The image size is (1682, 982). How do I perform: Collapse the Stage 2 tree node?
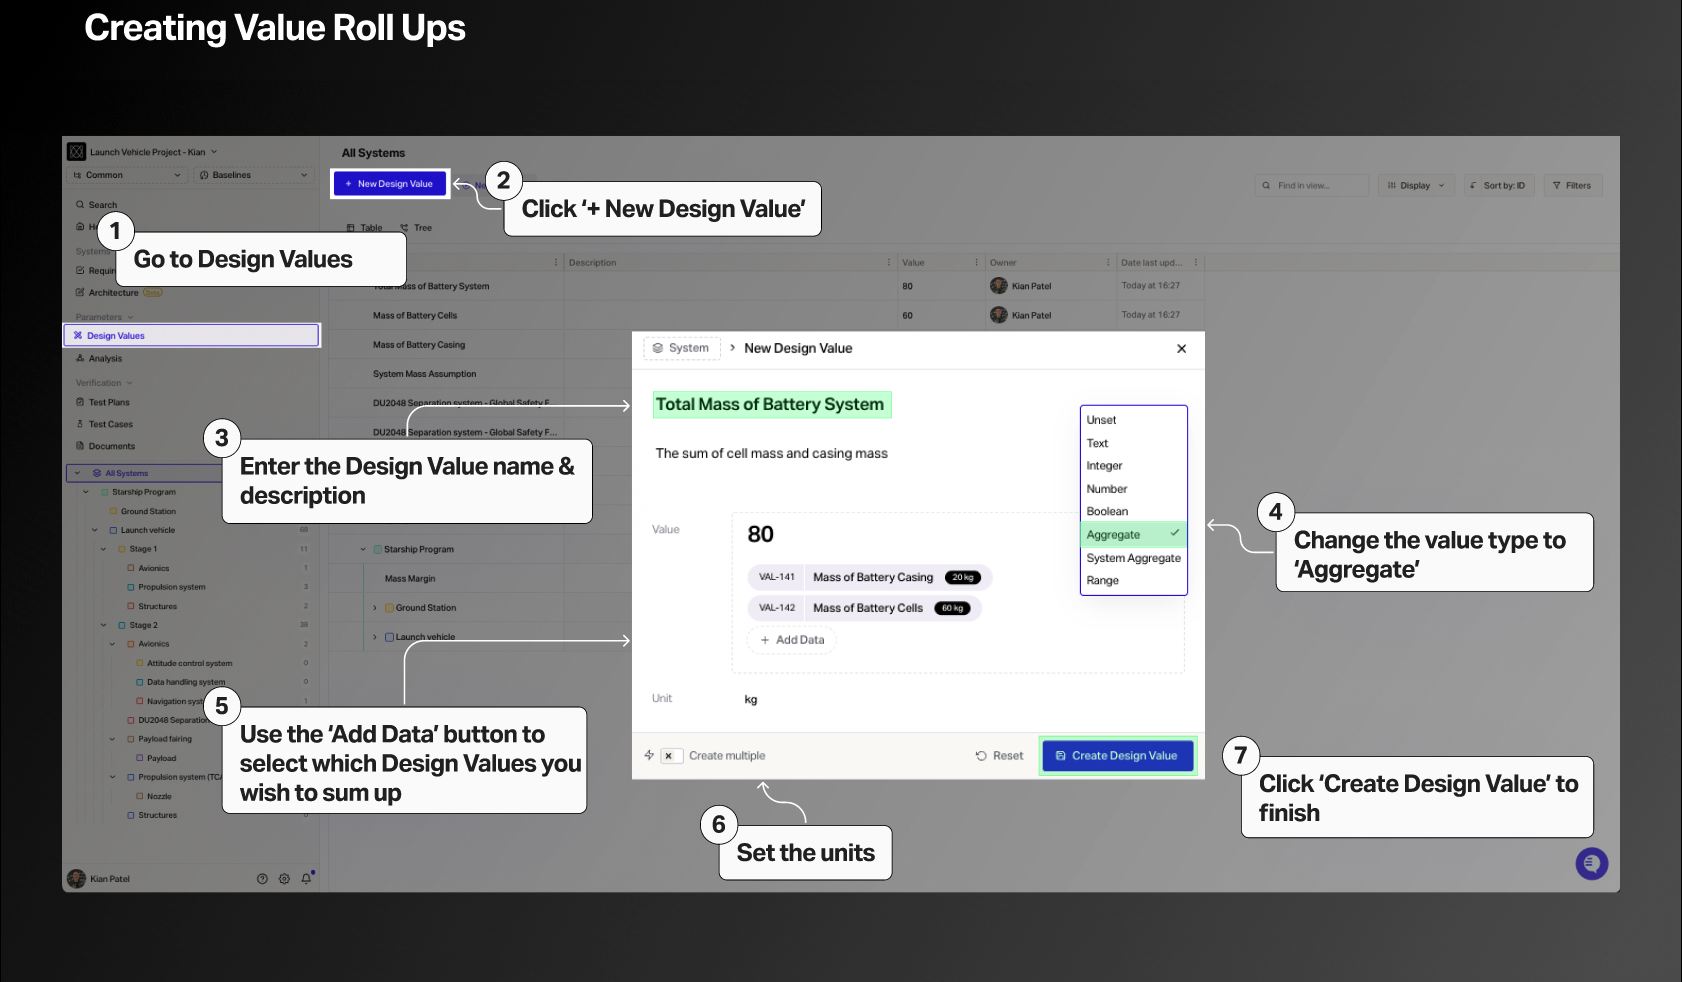tap(103, 625)
